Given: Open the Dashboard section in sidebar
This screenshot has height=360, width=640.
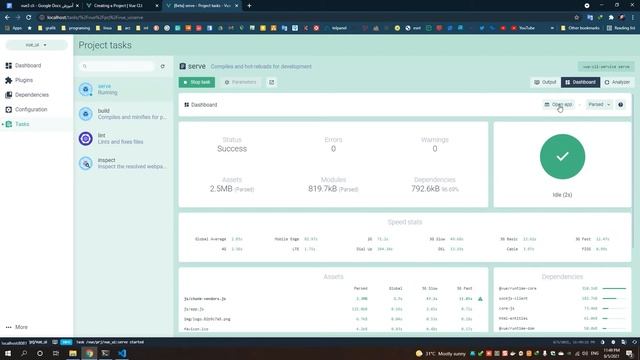Looking at the screenshot, I should click(x=24, y=65).
